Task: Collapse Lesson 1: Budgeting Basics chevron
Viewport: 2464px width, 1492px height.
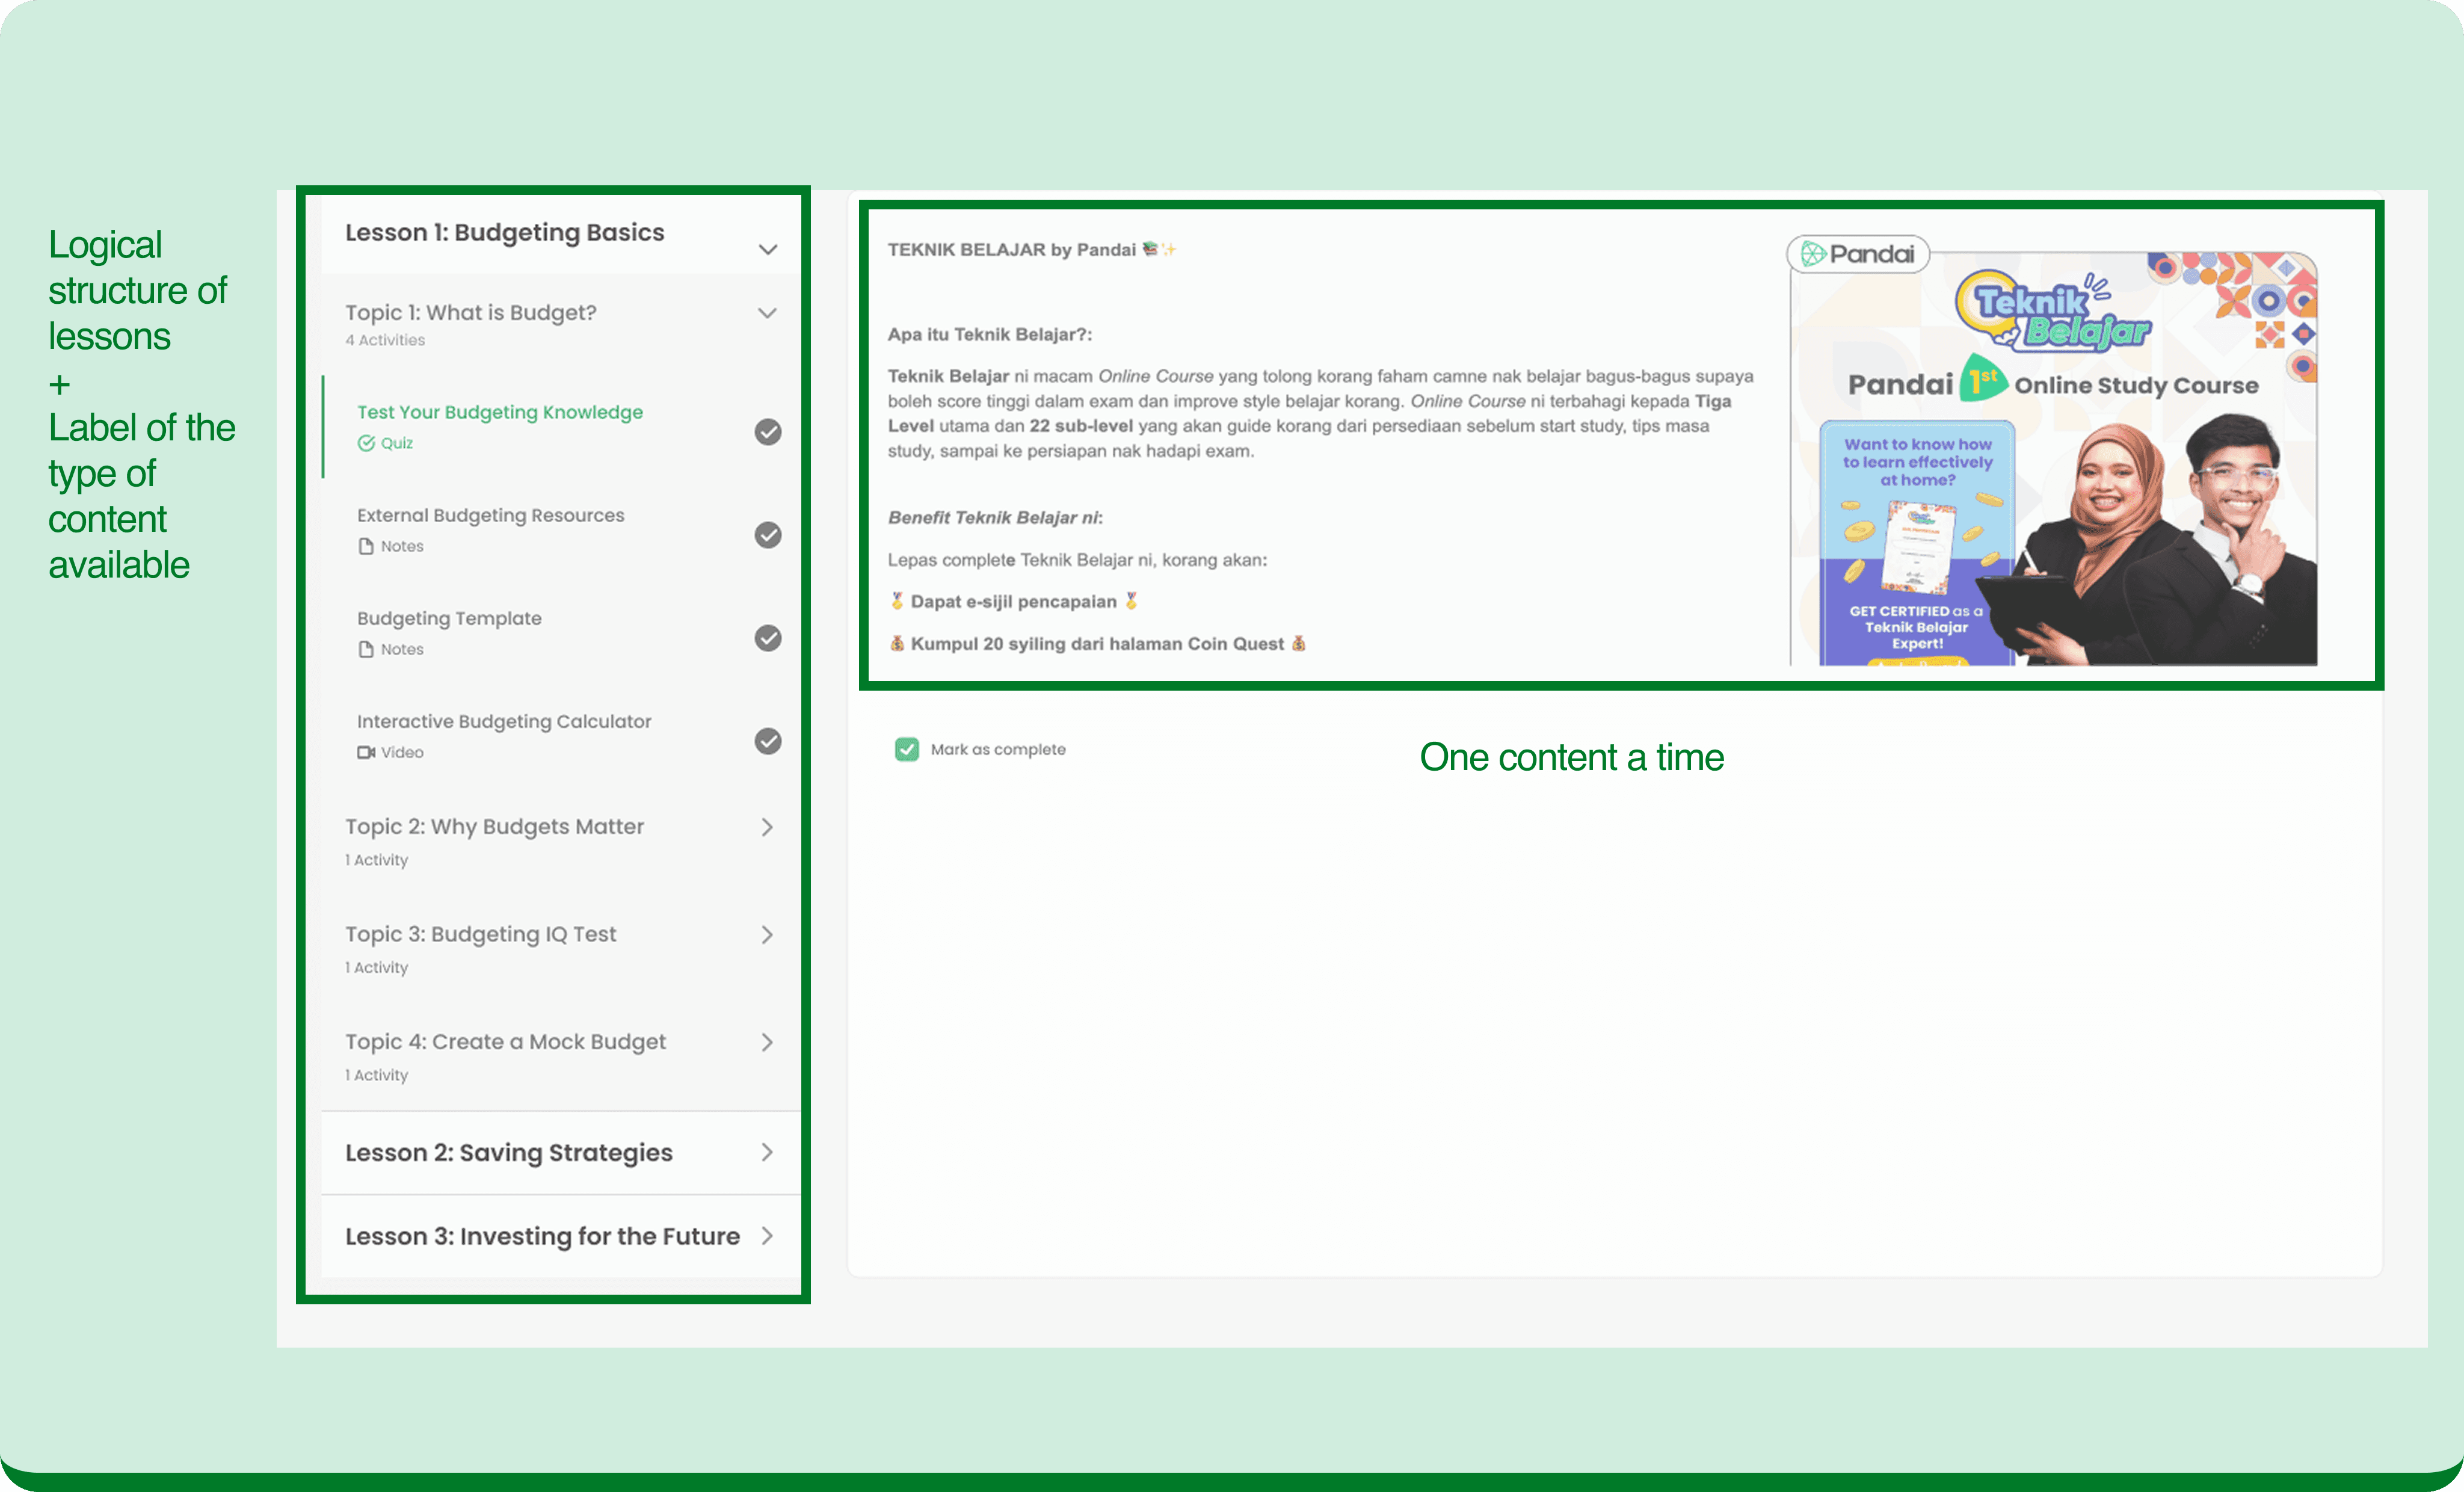Action: click(767, 249)
